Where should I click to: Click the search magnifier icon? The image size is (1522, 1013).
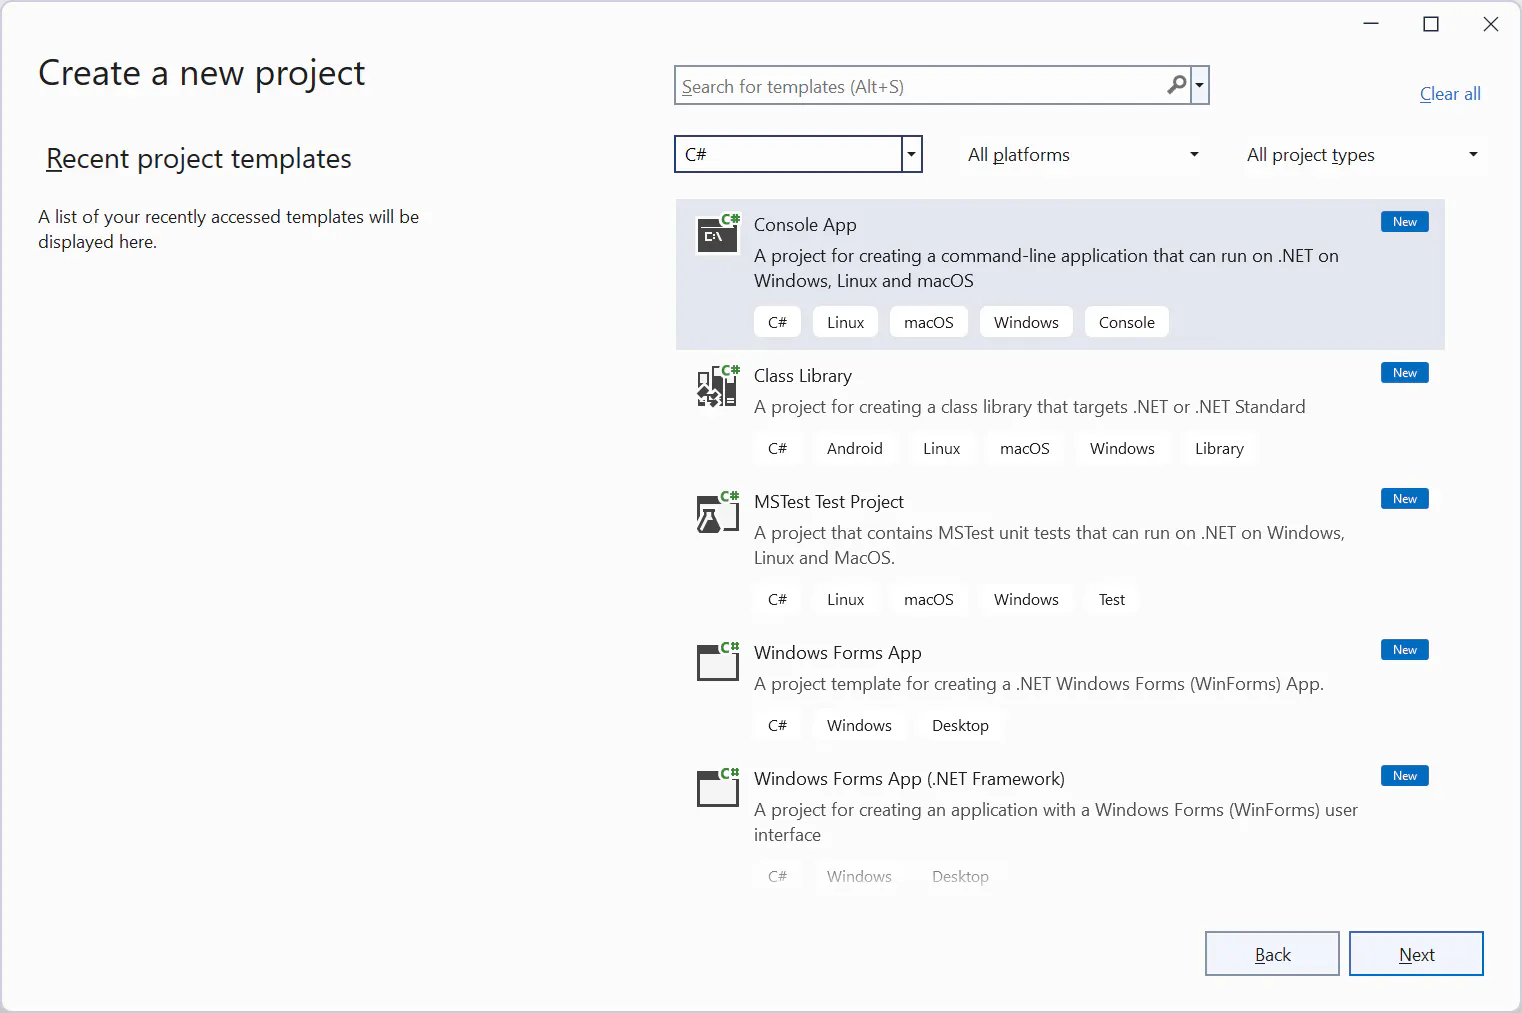pyautogui.click(x=1177, y=85)
